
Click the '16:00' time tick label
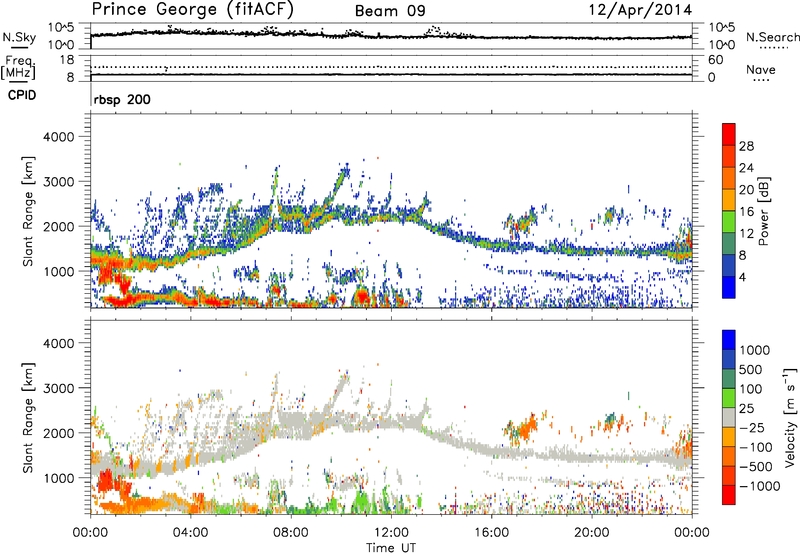pyautogui.click(x=491, y=533)
